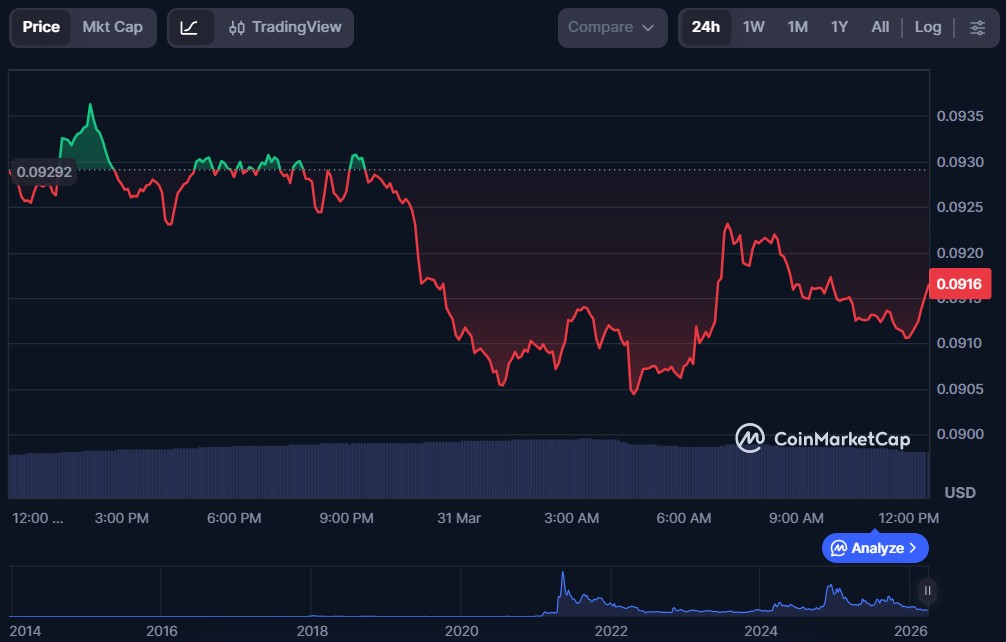Switch to the Price tab
This screenshot has height=642, width=1006.
click(41, 27)
